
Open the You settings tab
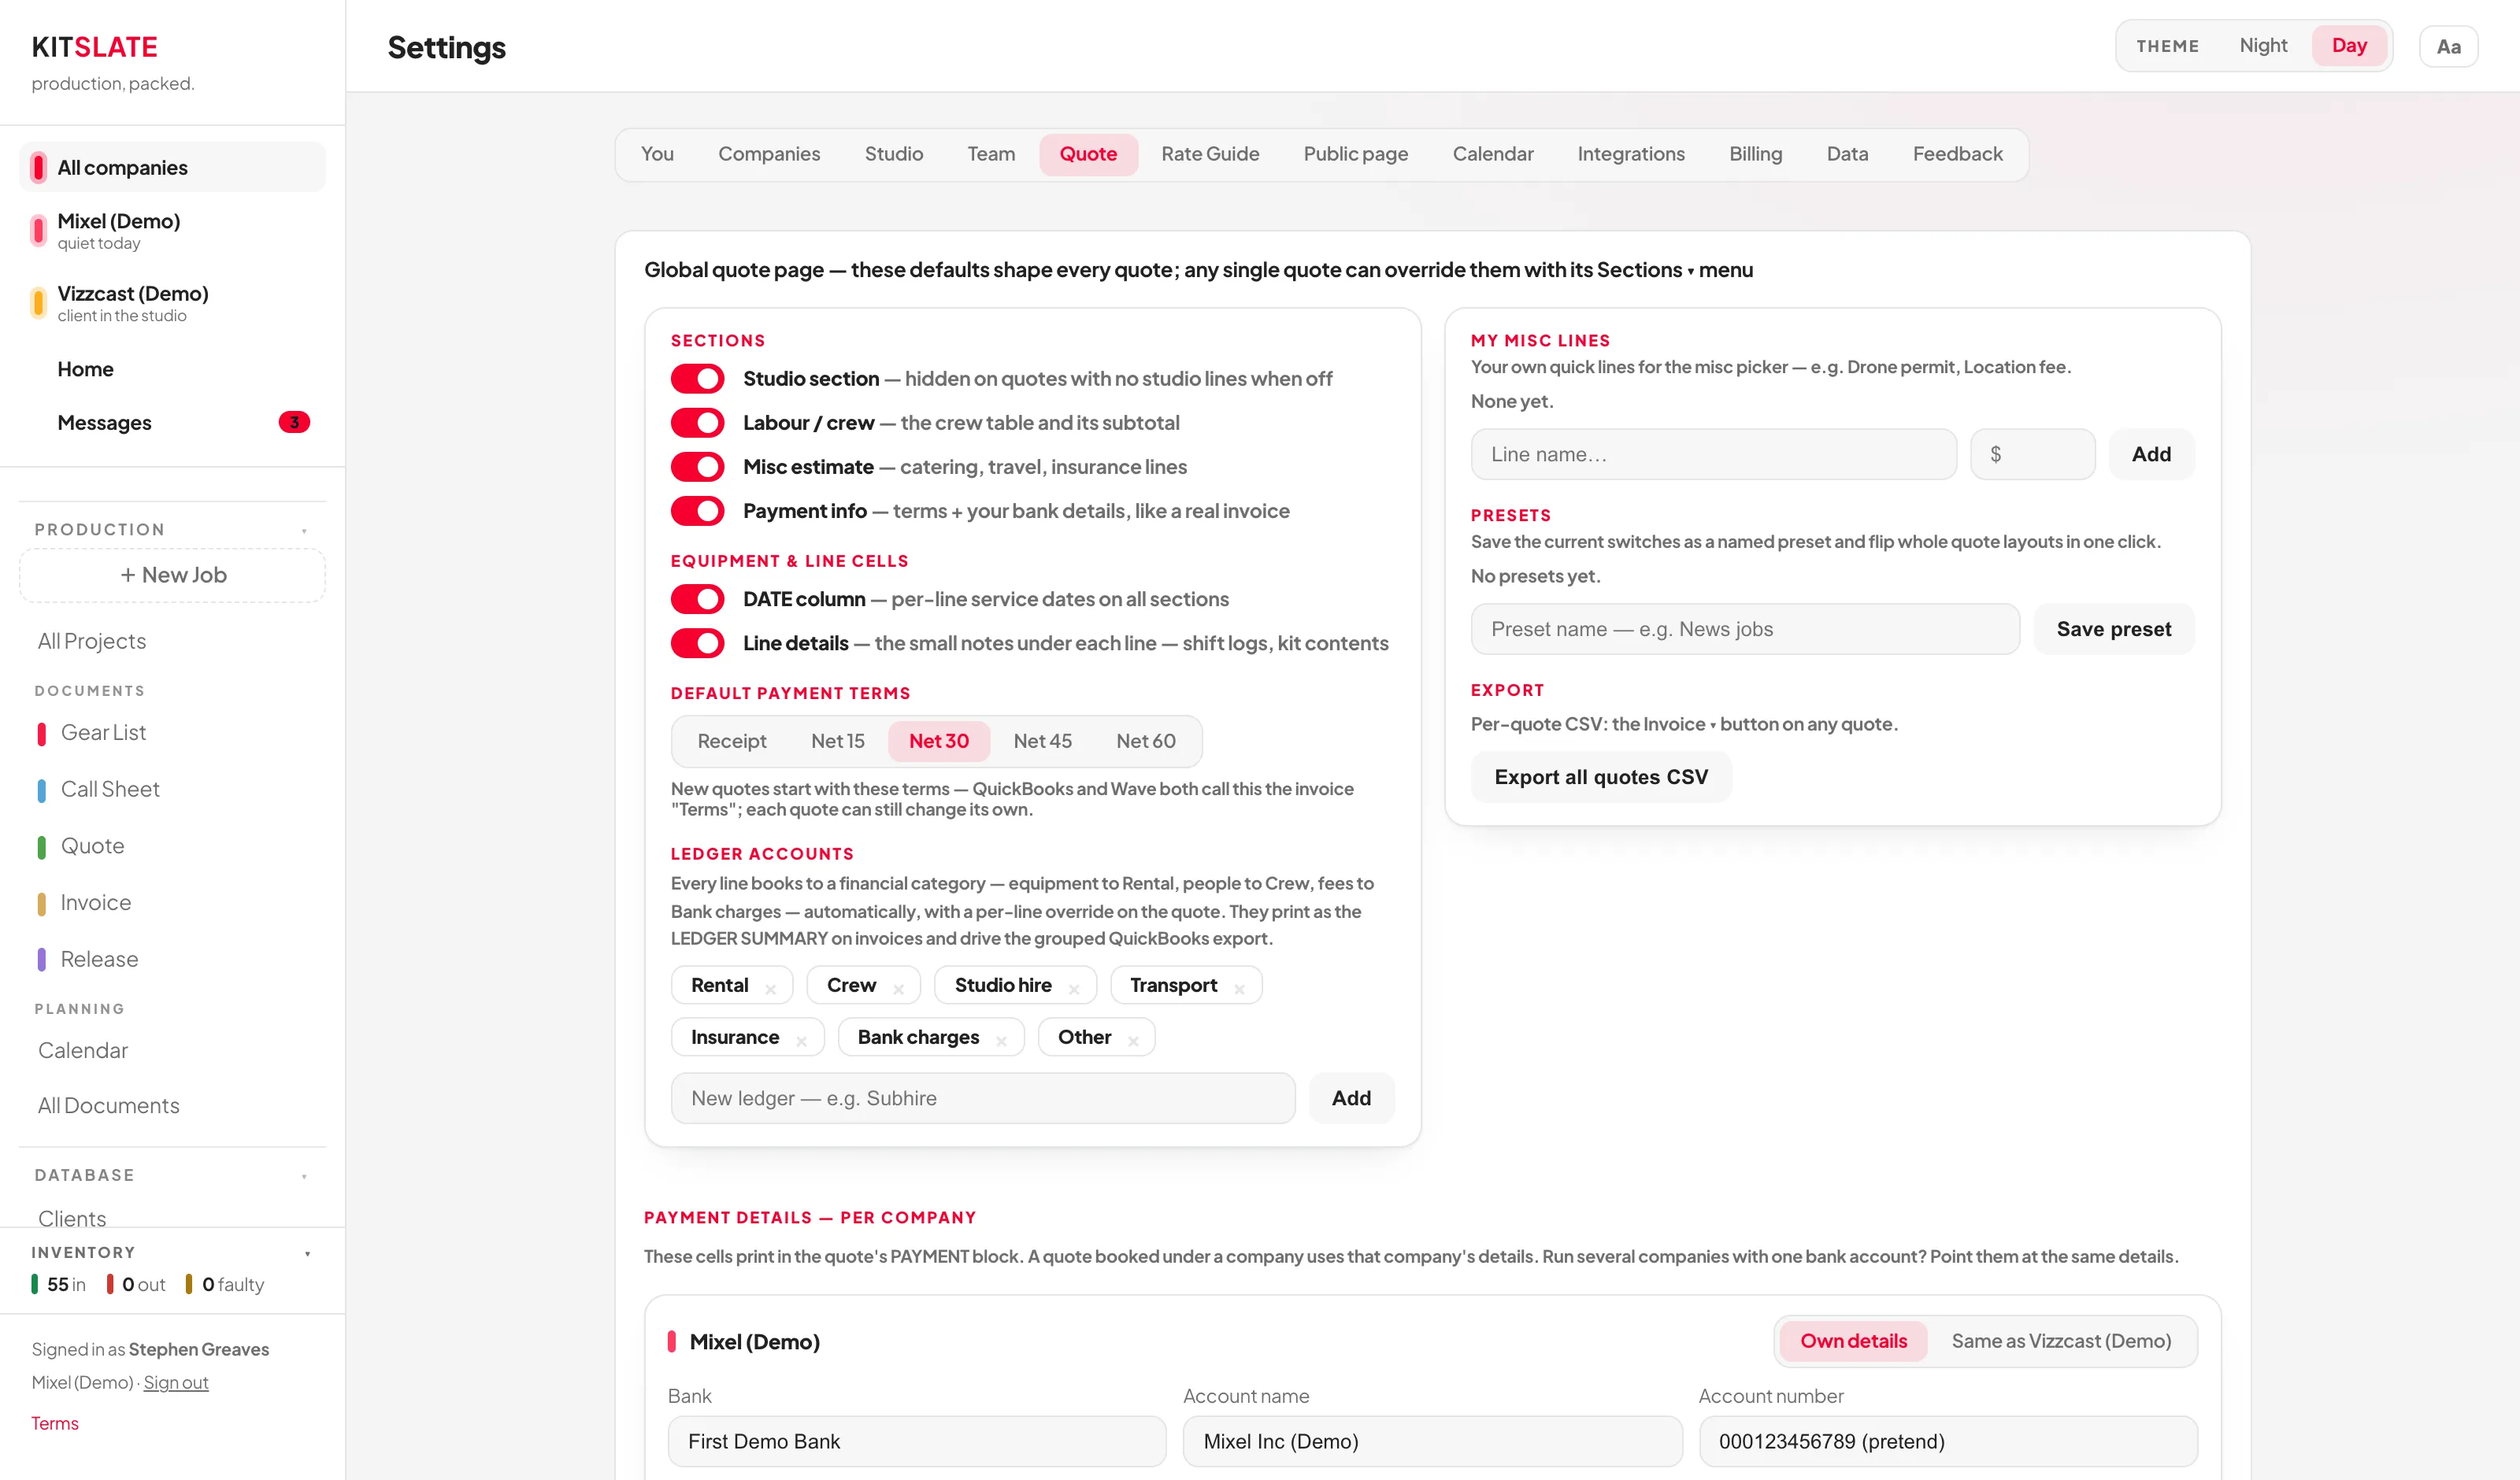(x=657, y=154)
